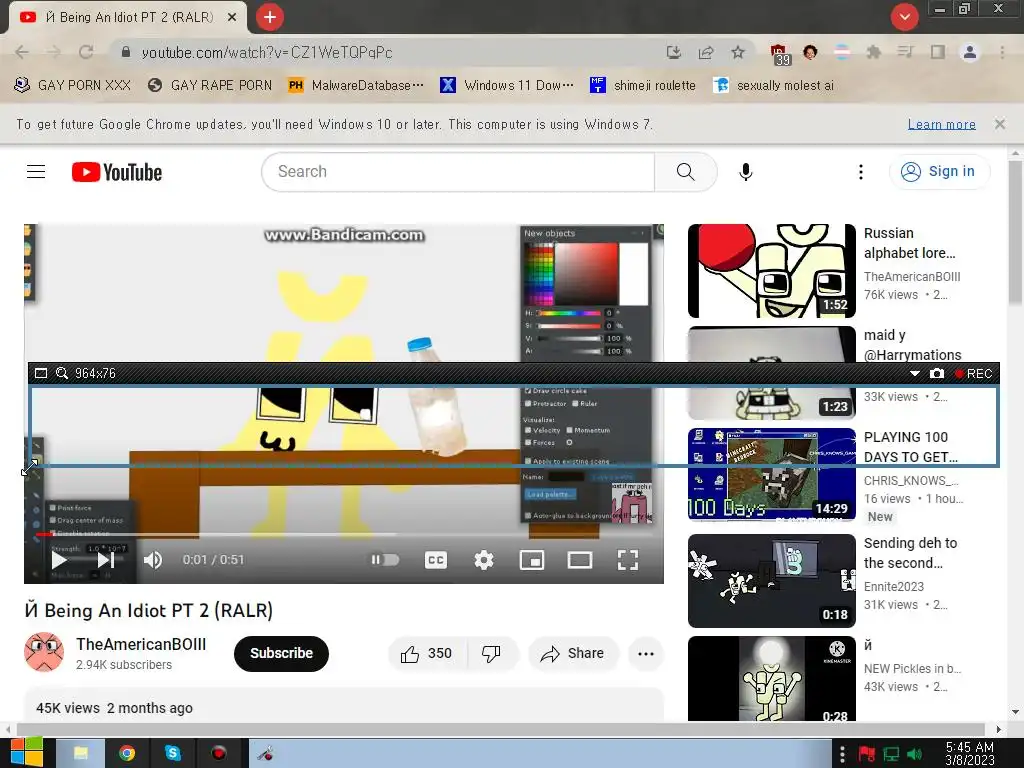Like the video with 350 likes
This screenshot has height=768, width=1024.
pos(427,654)
